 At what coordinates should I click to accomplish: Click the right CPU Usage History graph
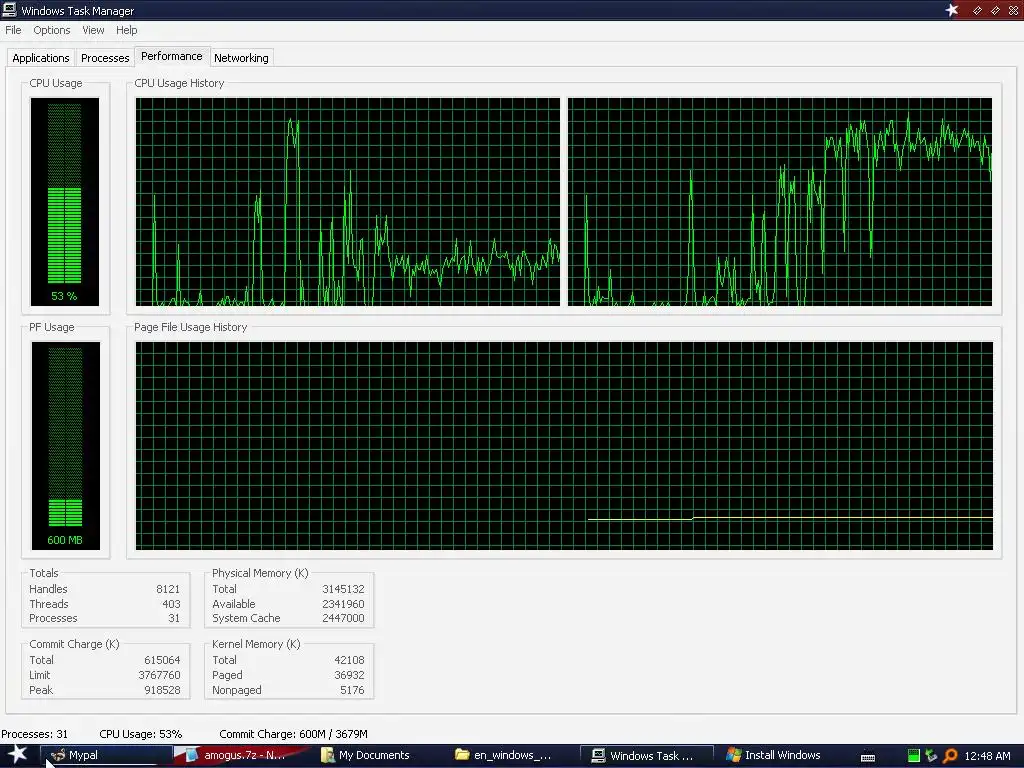pyautogui.click(x=780, y=202)
